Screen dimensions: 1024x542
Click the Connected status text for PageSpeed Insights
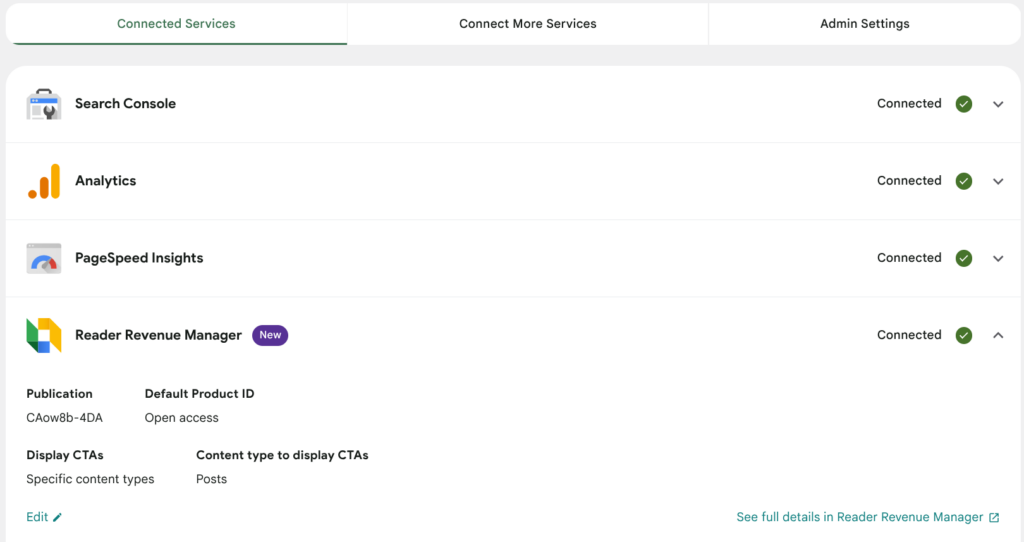(909, 258)
